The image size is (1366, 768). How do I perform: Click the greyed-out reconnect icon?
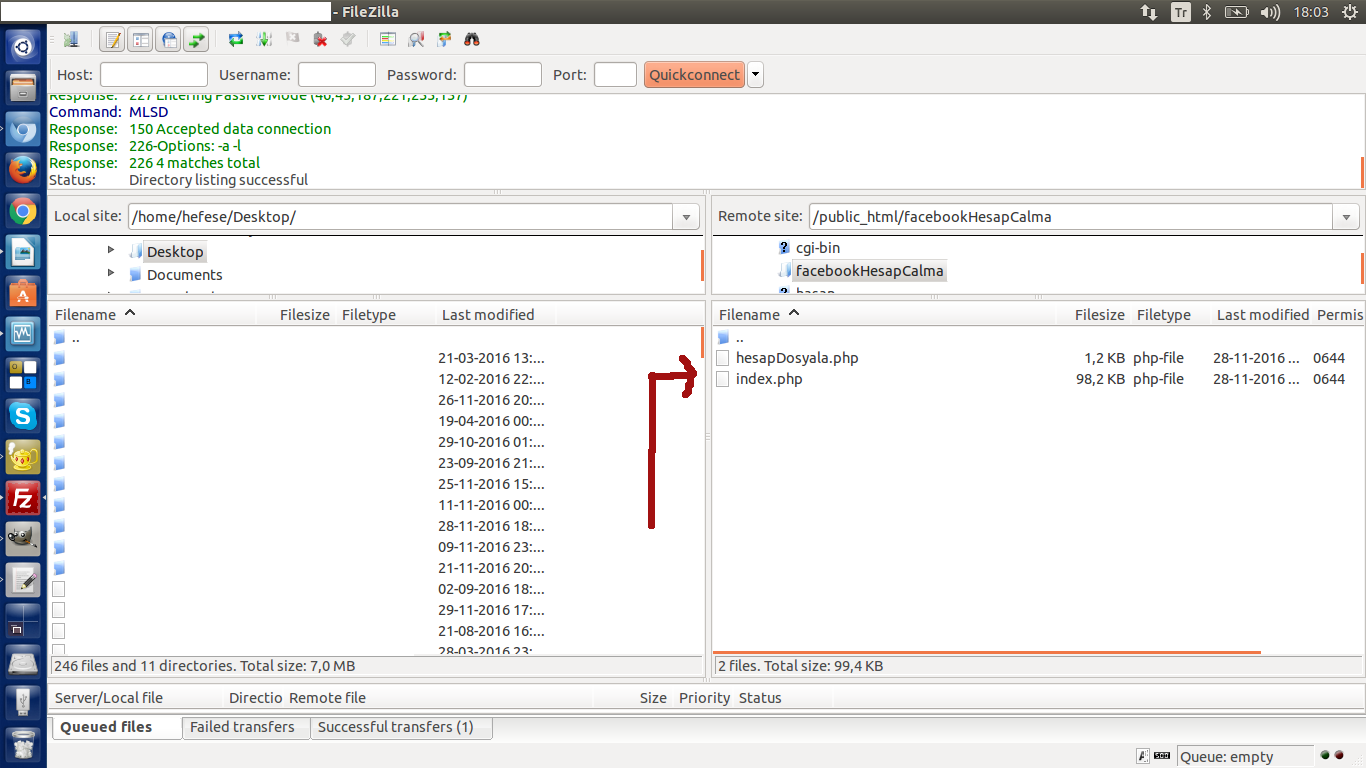348,40
